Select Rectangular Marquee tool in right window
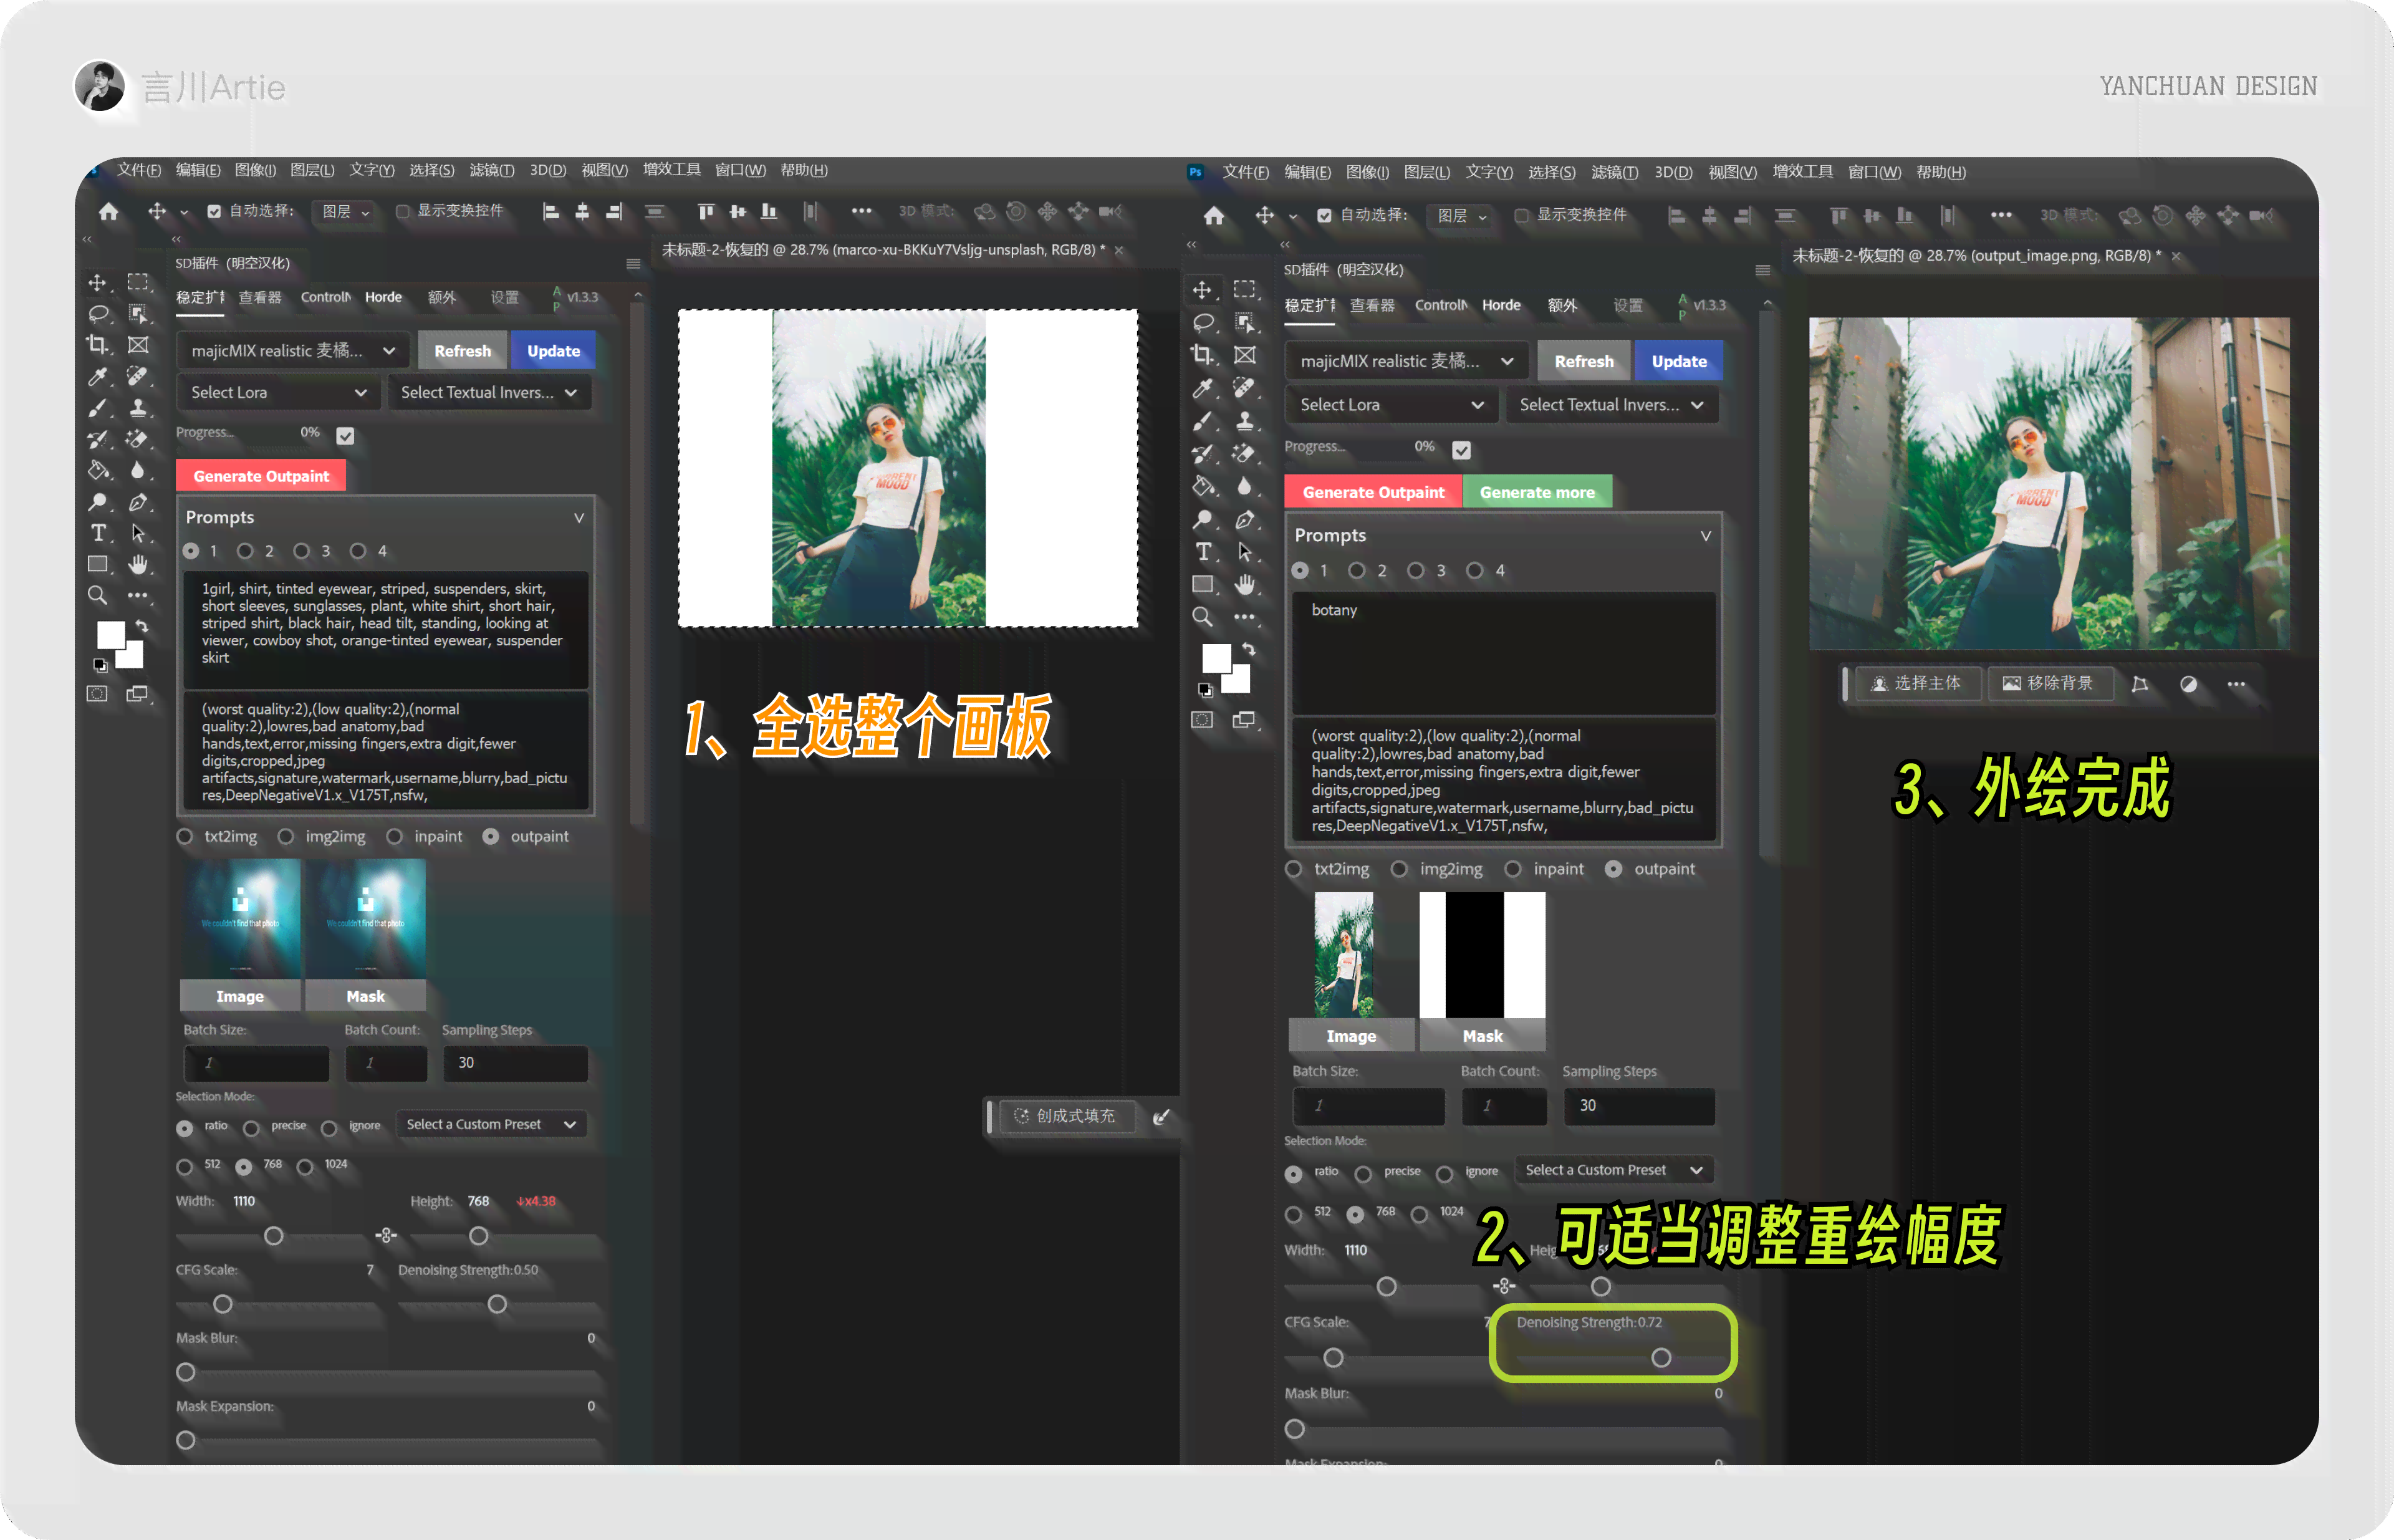Viewport: 2394px width, 1540px height. pyautogui.click(x=1244, y=290)
